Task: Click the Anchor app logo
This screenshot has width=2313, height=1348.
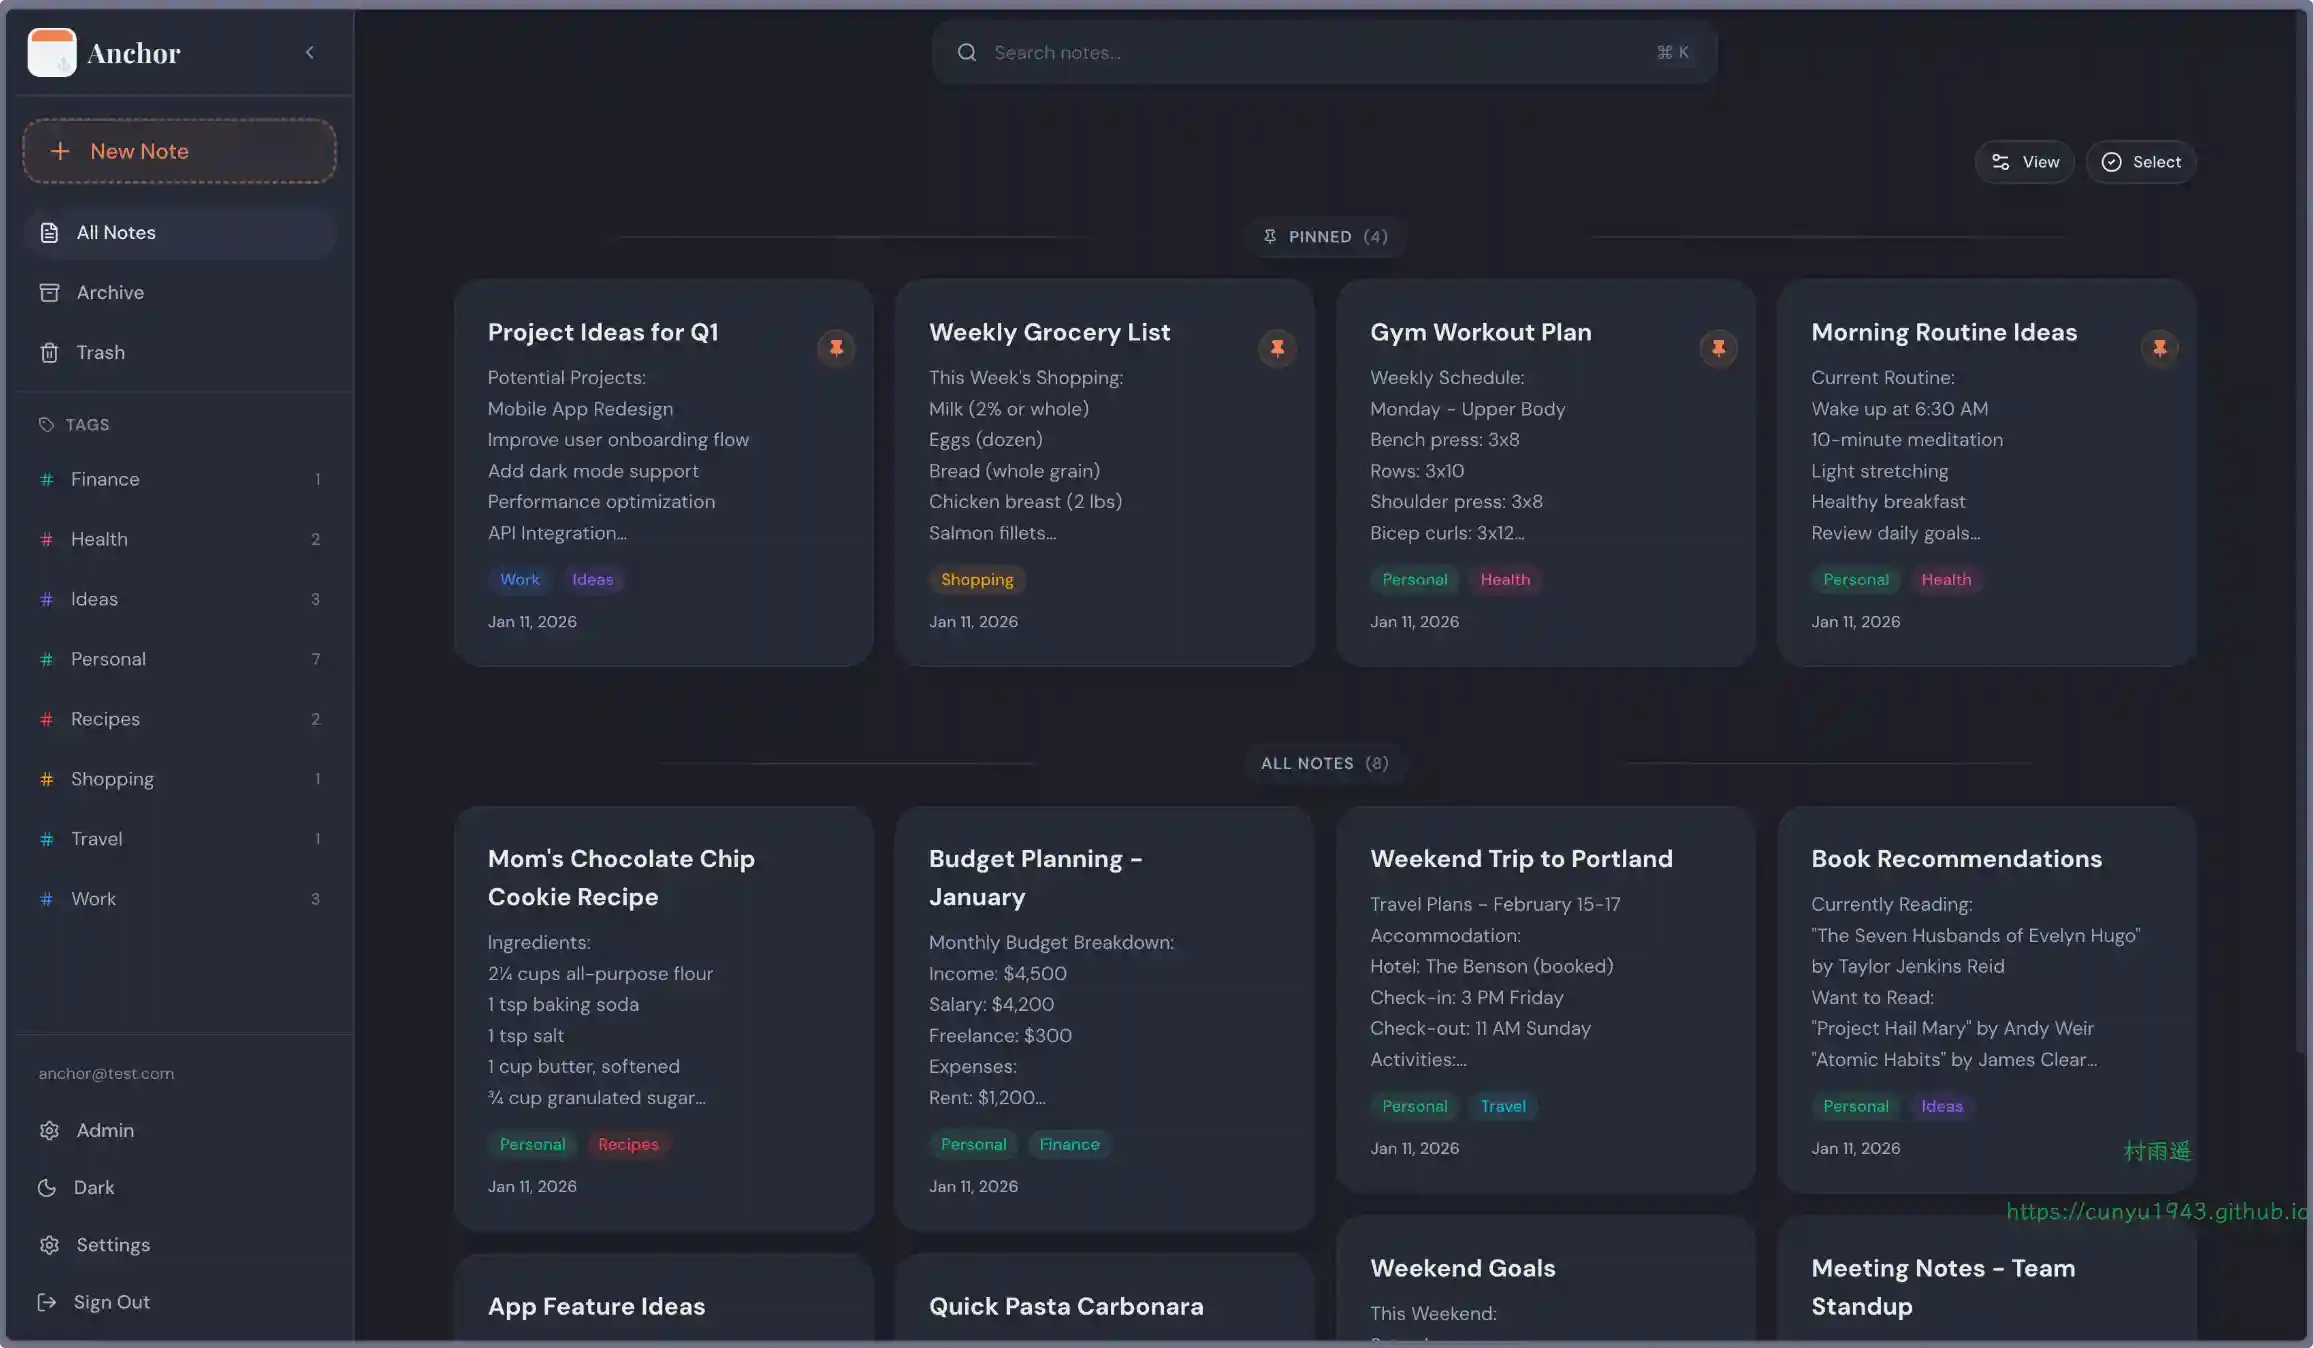Action: coord(52,53)
